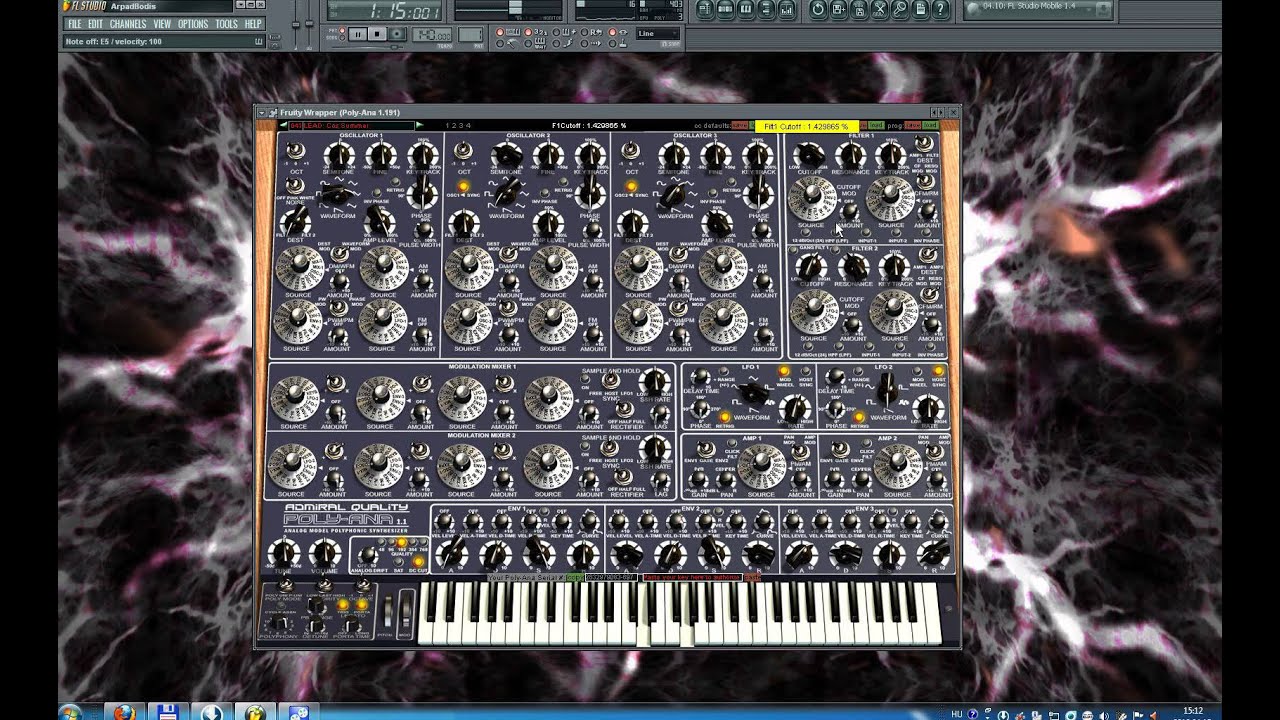This screenshot has height=720, width=1280.
Task: Click the Filter 1 Resonance knob
Action: click(851, 155)
